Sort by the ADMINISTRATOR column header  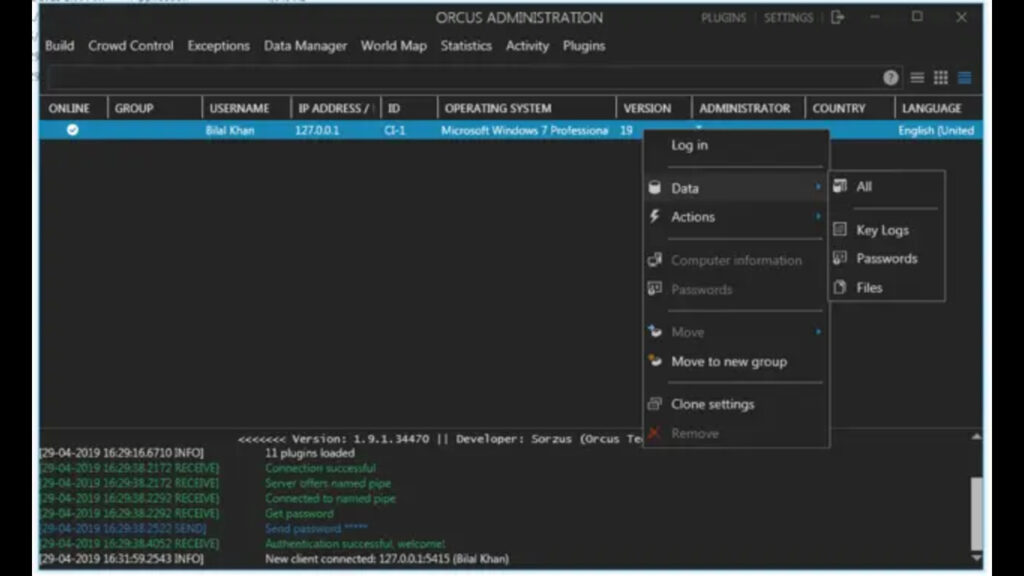[748, 108]
